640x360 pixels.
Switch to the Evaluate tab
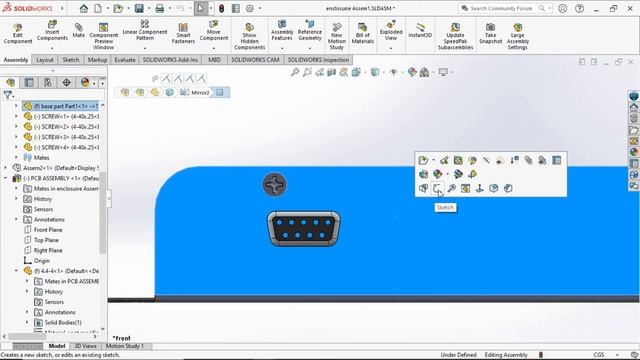tap(125, 60)
